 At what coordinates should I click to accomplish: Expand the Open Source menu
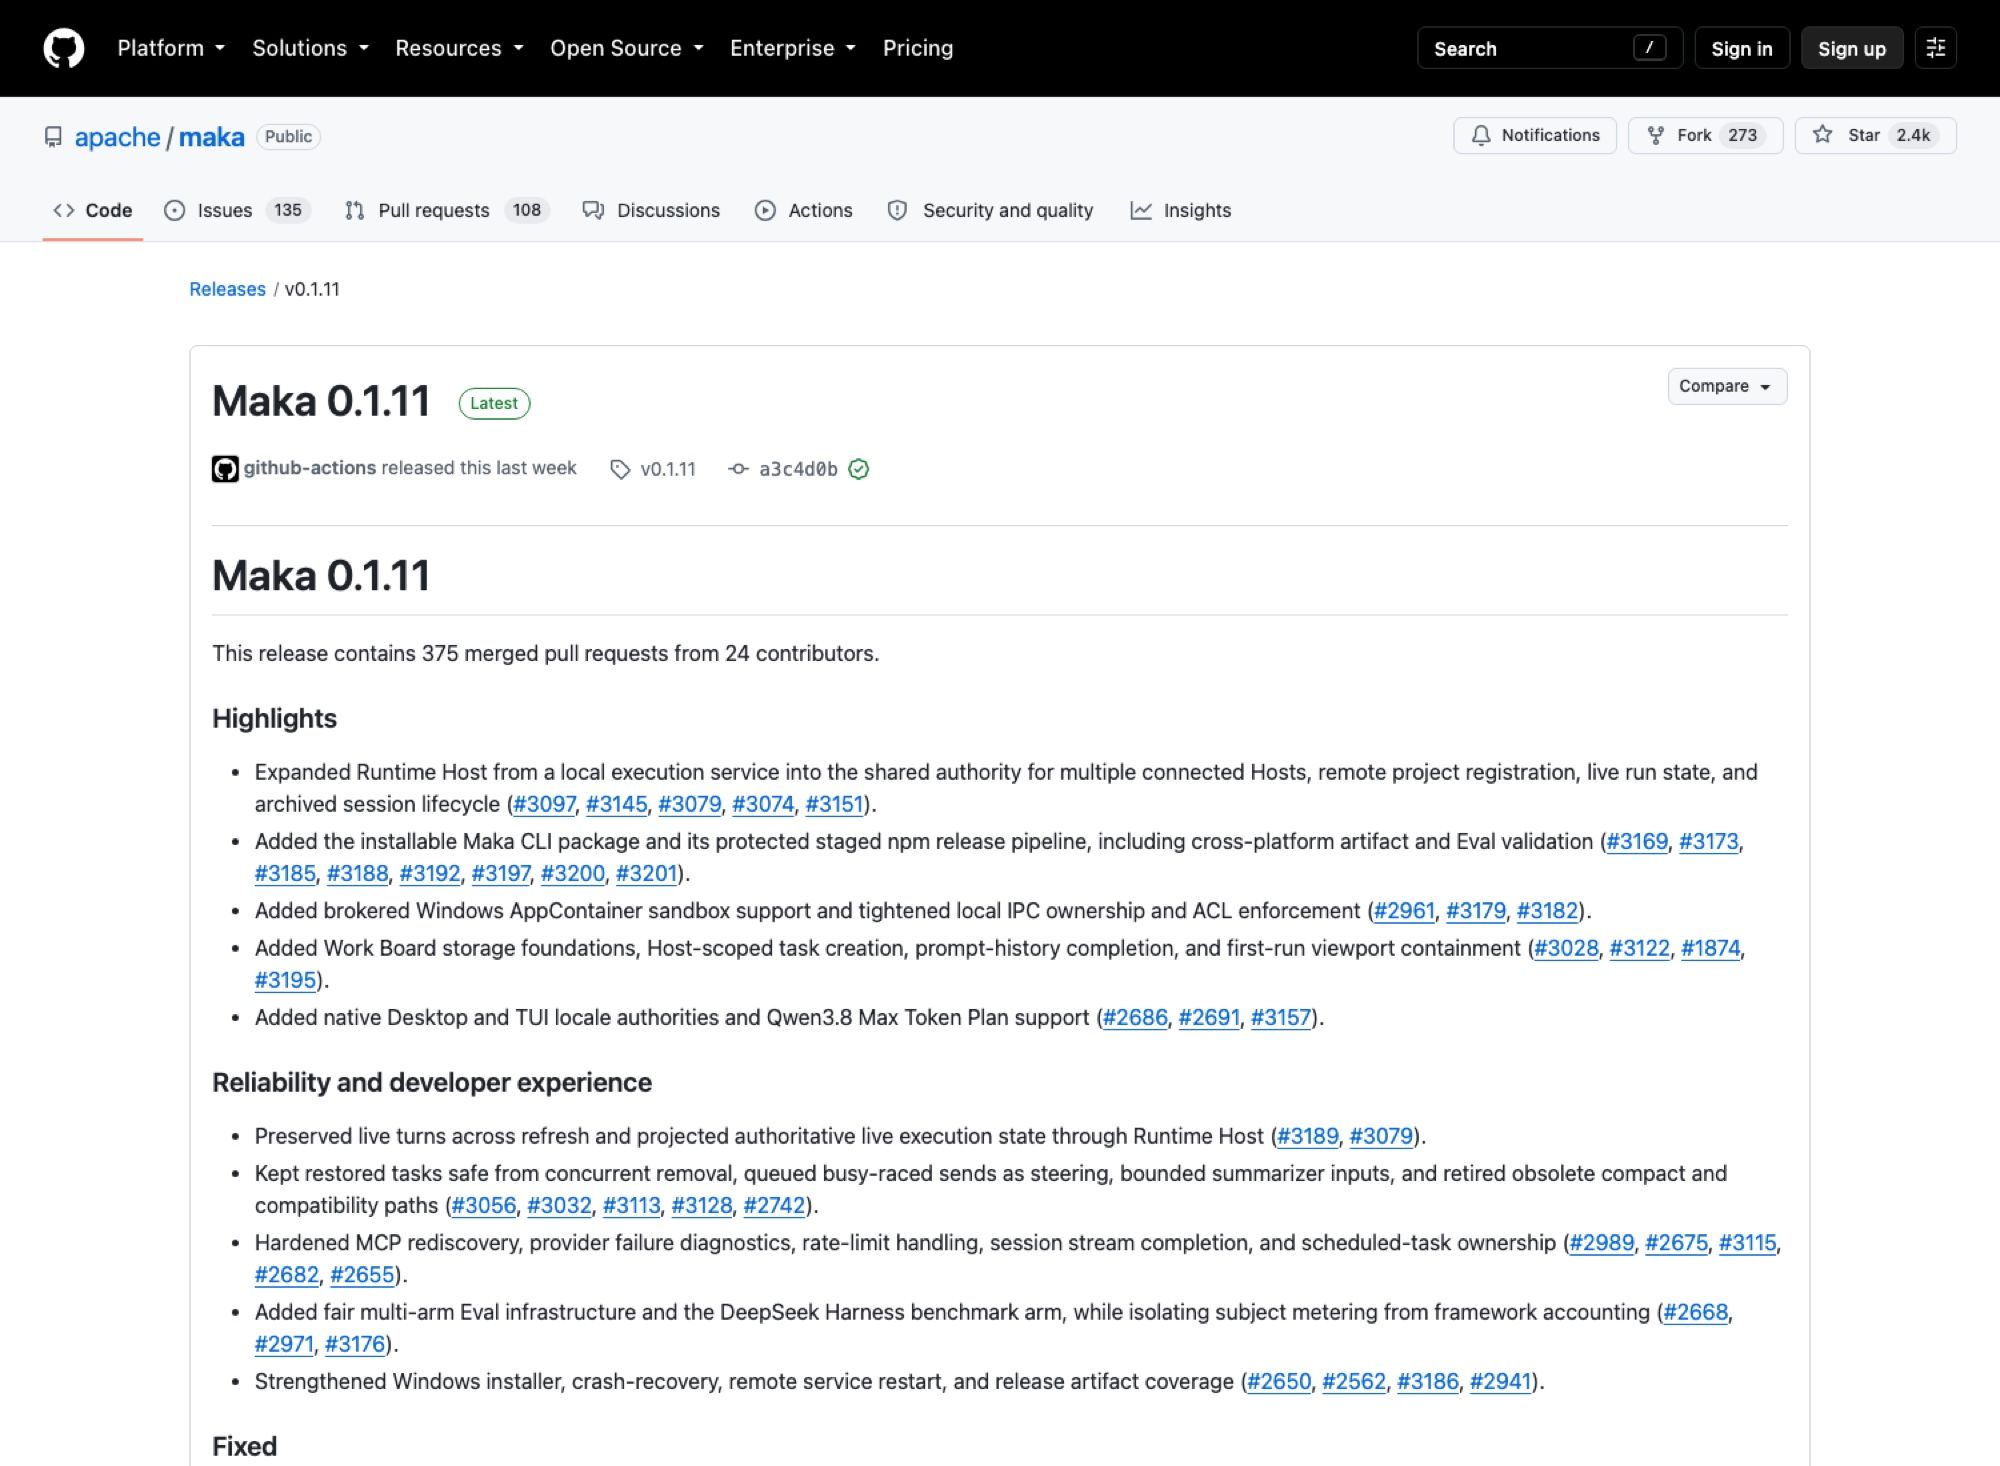[x=627, y=48]
